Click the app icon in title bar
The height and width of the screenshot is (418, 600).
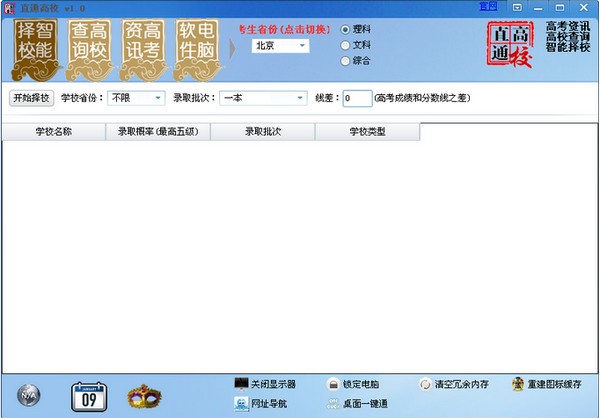10,8
